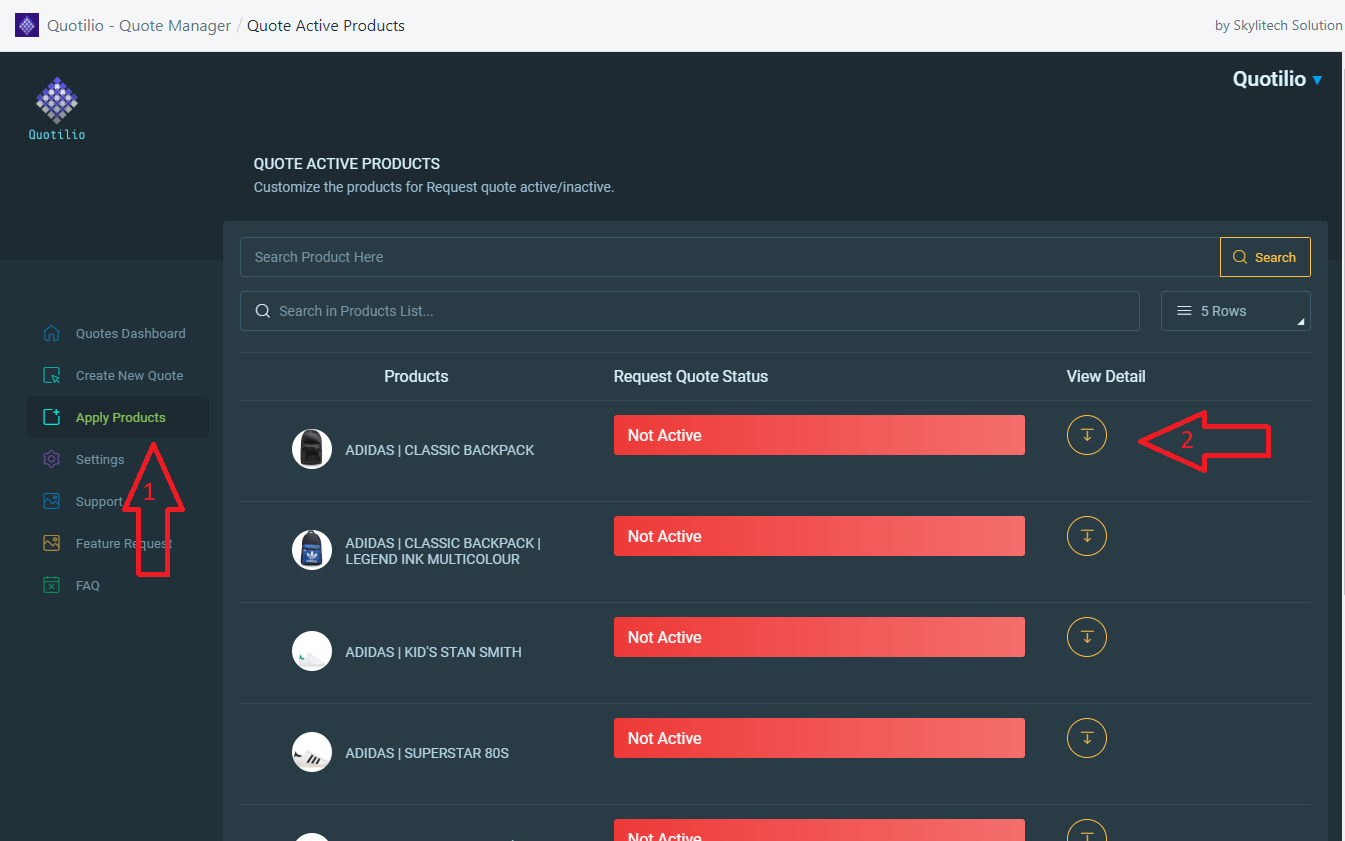Click the ADIDAS | SUPERSTAR 80S name
This screenshot has height=841, width=1345.
click(427, 753)
